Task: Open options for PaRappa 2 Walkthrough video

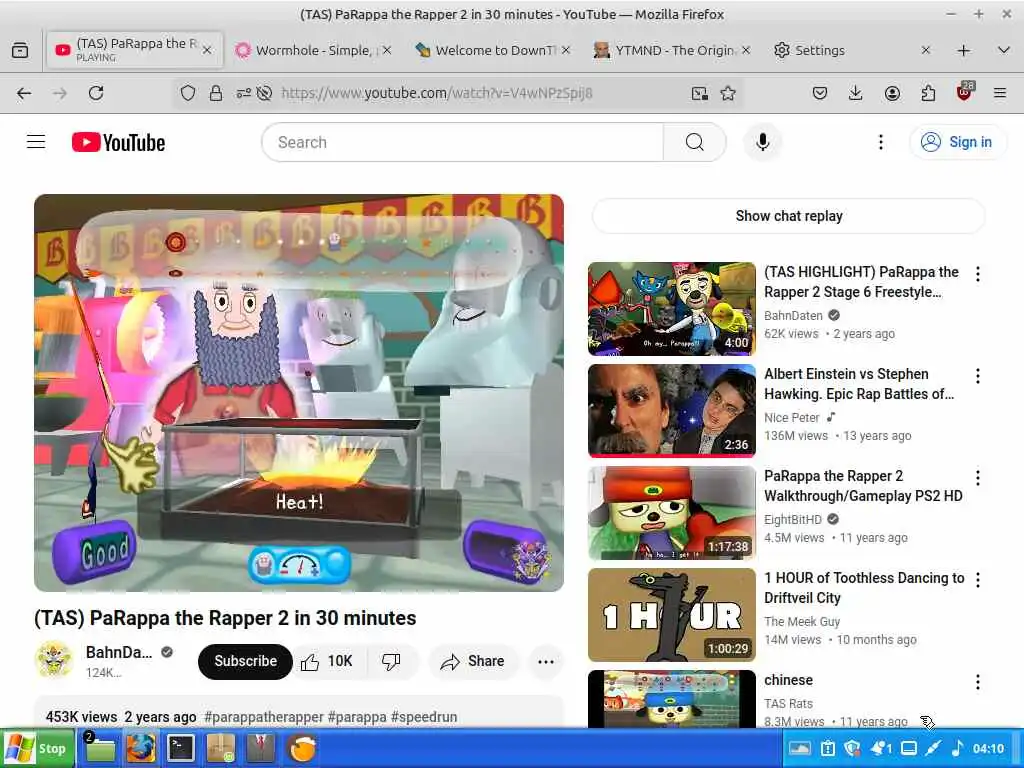Action: click(978, 478)
